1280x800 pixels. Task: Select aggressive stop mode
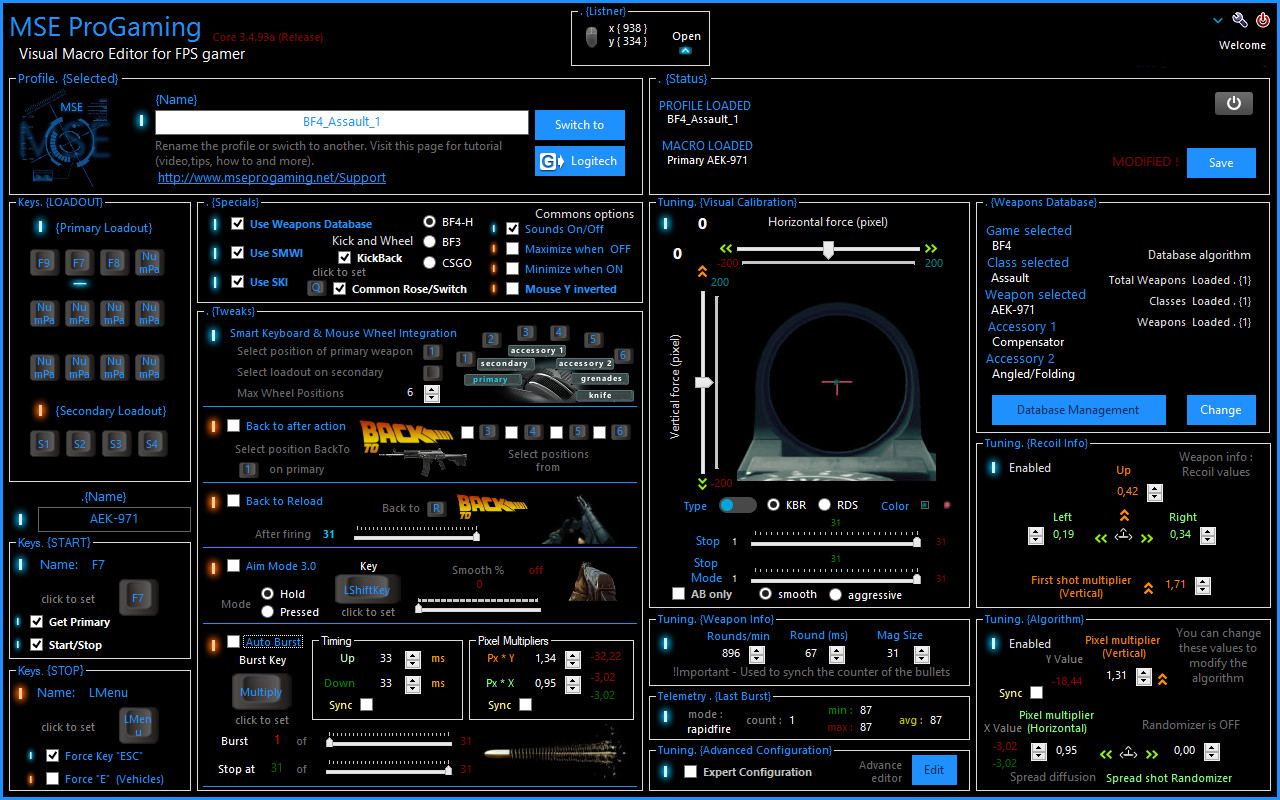coord(836,594)
